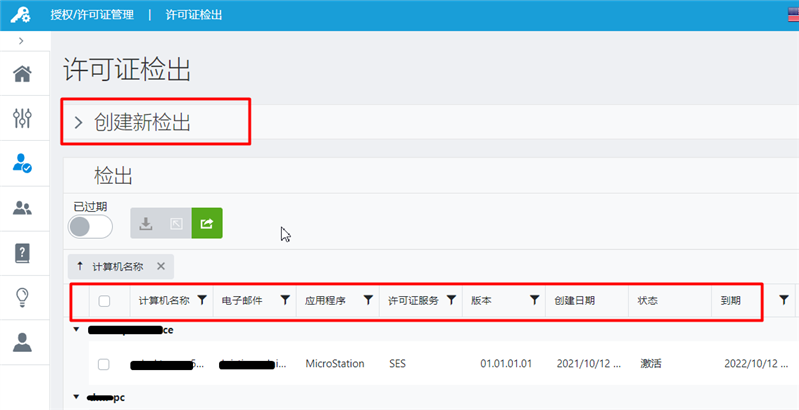
Task: Sort by the 版本 column header
Action: click(481, 300)
